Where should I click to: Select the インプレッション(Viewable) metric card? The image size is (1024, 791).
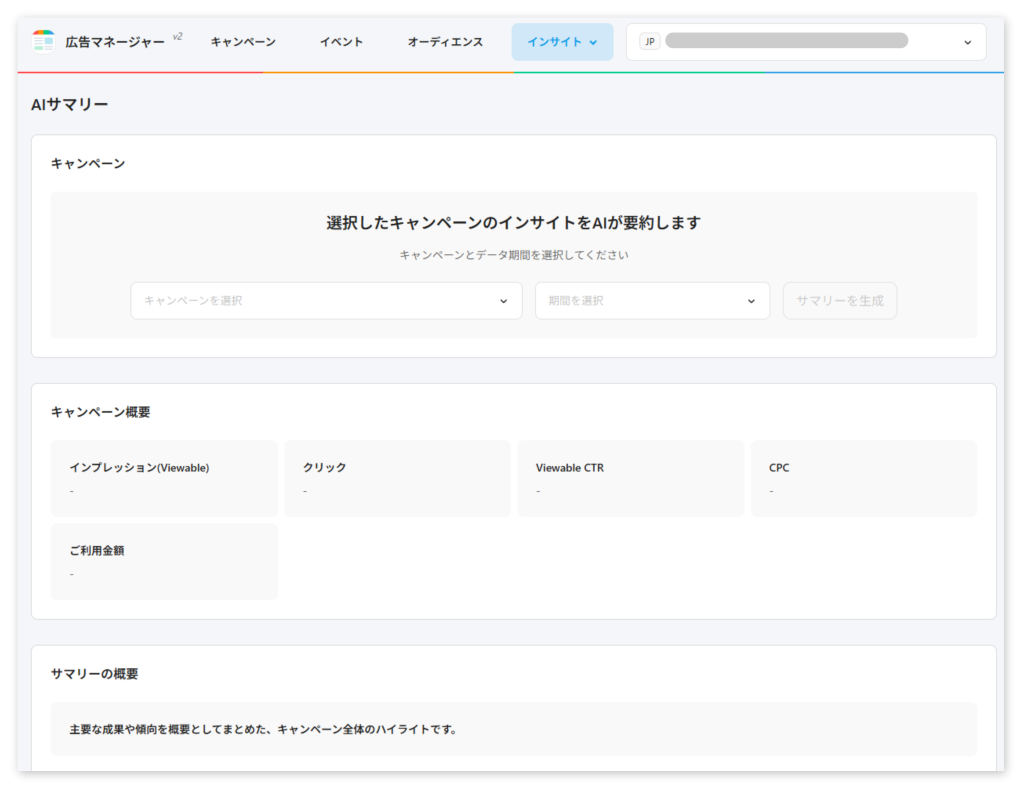tap(164, 478)
